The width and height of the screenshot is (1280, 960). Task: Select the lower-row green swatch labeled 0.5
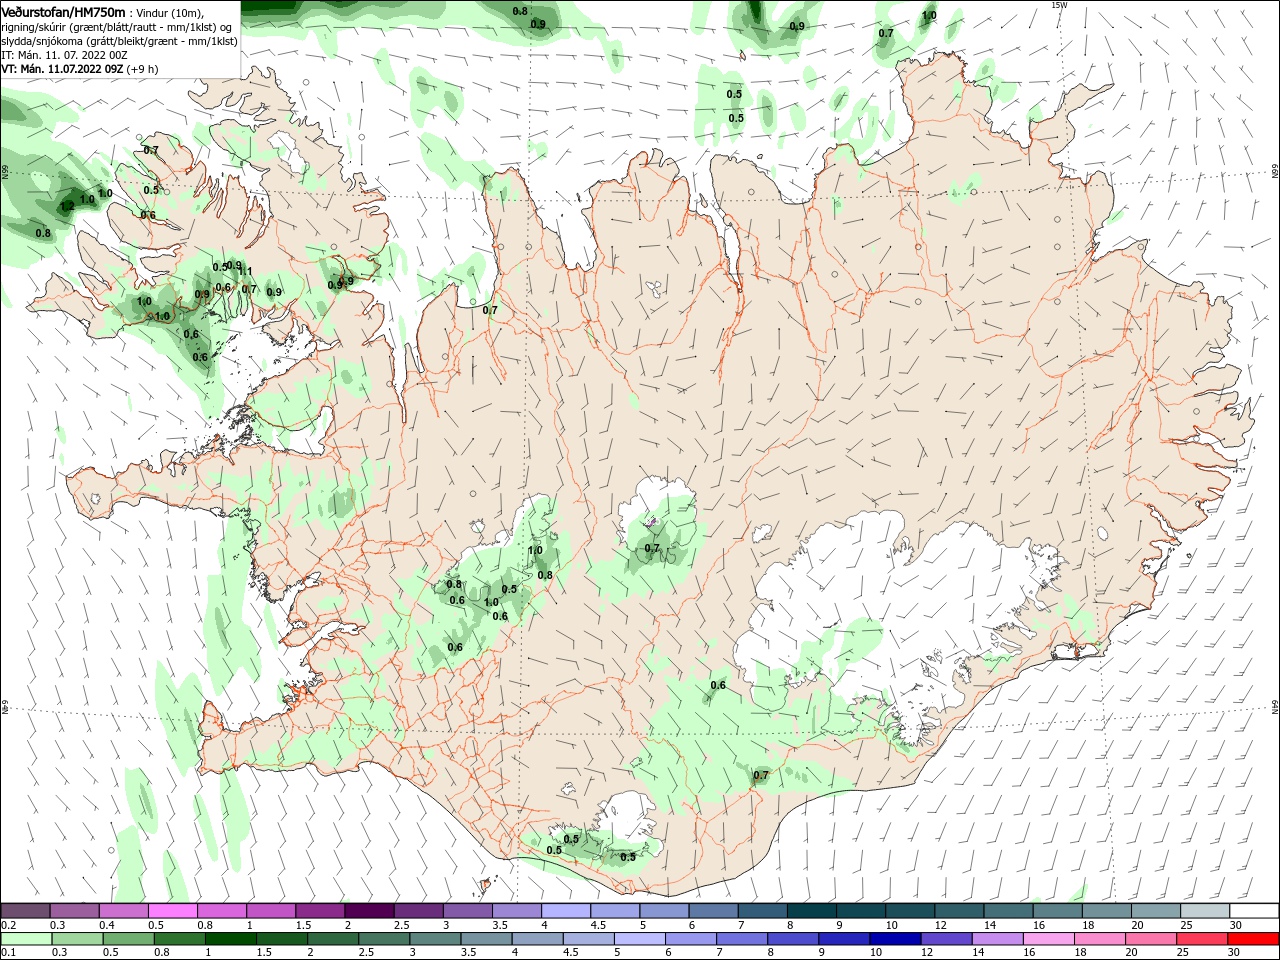click(128, 939)
